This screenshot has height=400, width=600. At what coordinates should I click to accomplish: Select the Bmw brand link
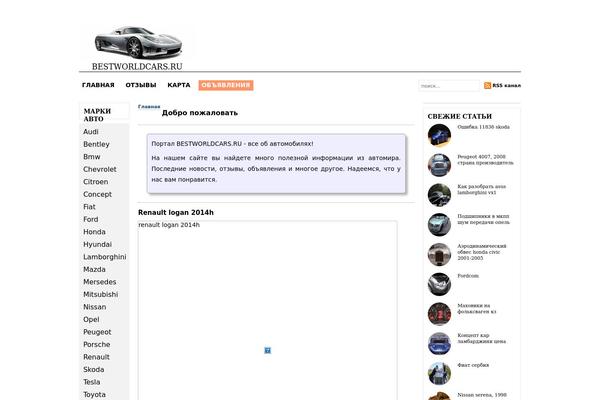tap(92, 157)
